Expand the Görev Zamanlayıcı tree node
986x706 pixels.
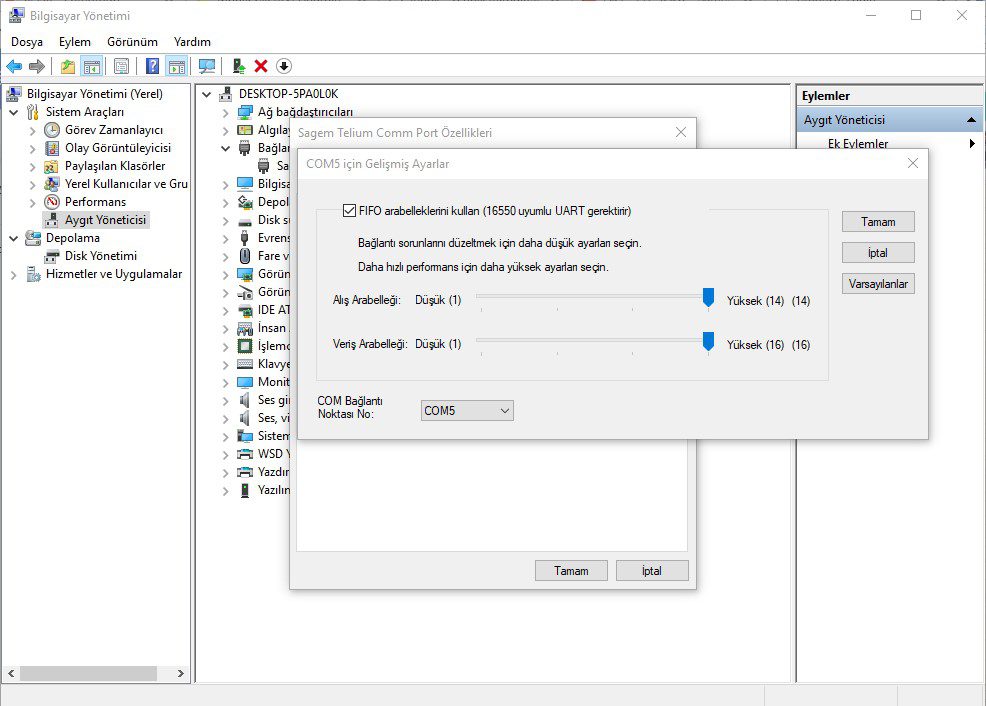[x=32, y=130]
